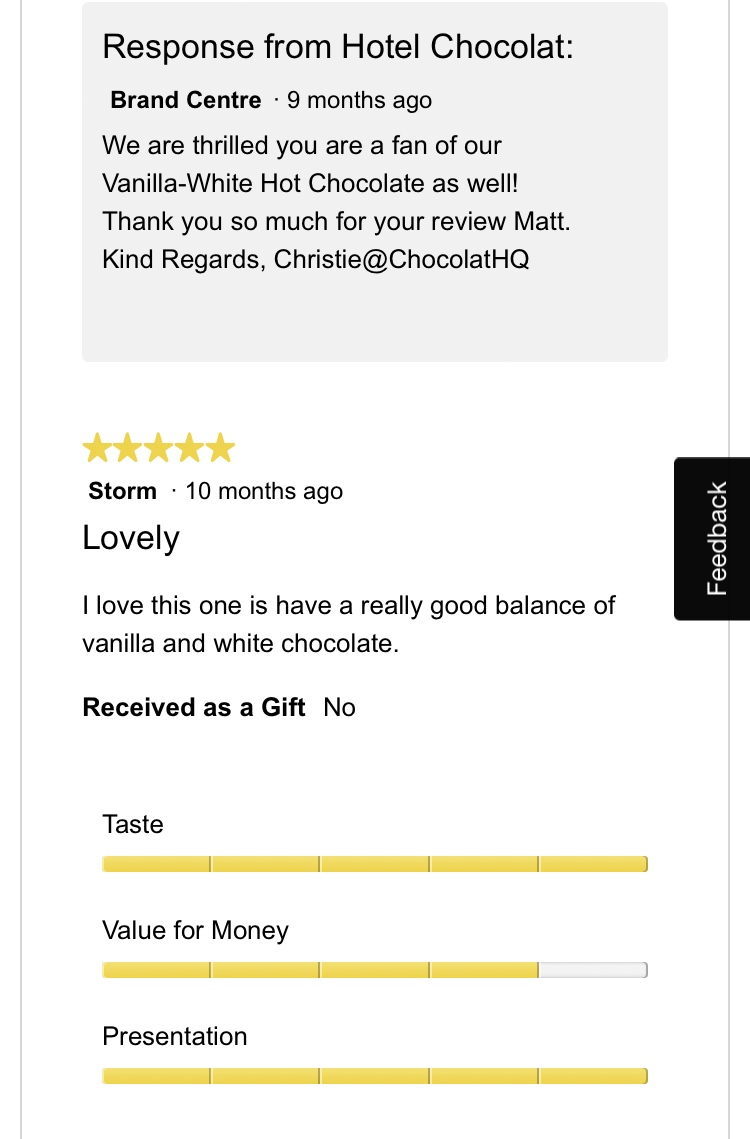Screen dimensions: 750x1139
Task: Click the Value for Money rating bar
Action: pos(374,970)
